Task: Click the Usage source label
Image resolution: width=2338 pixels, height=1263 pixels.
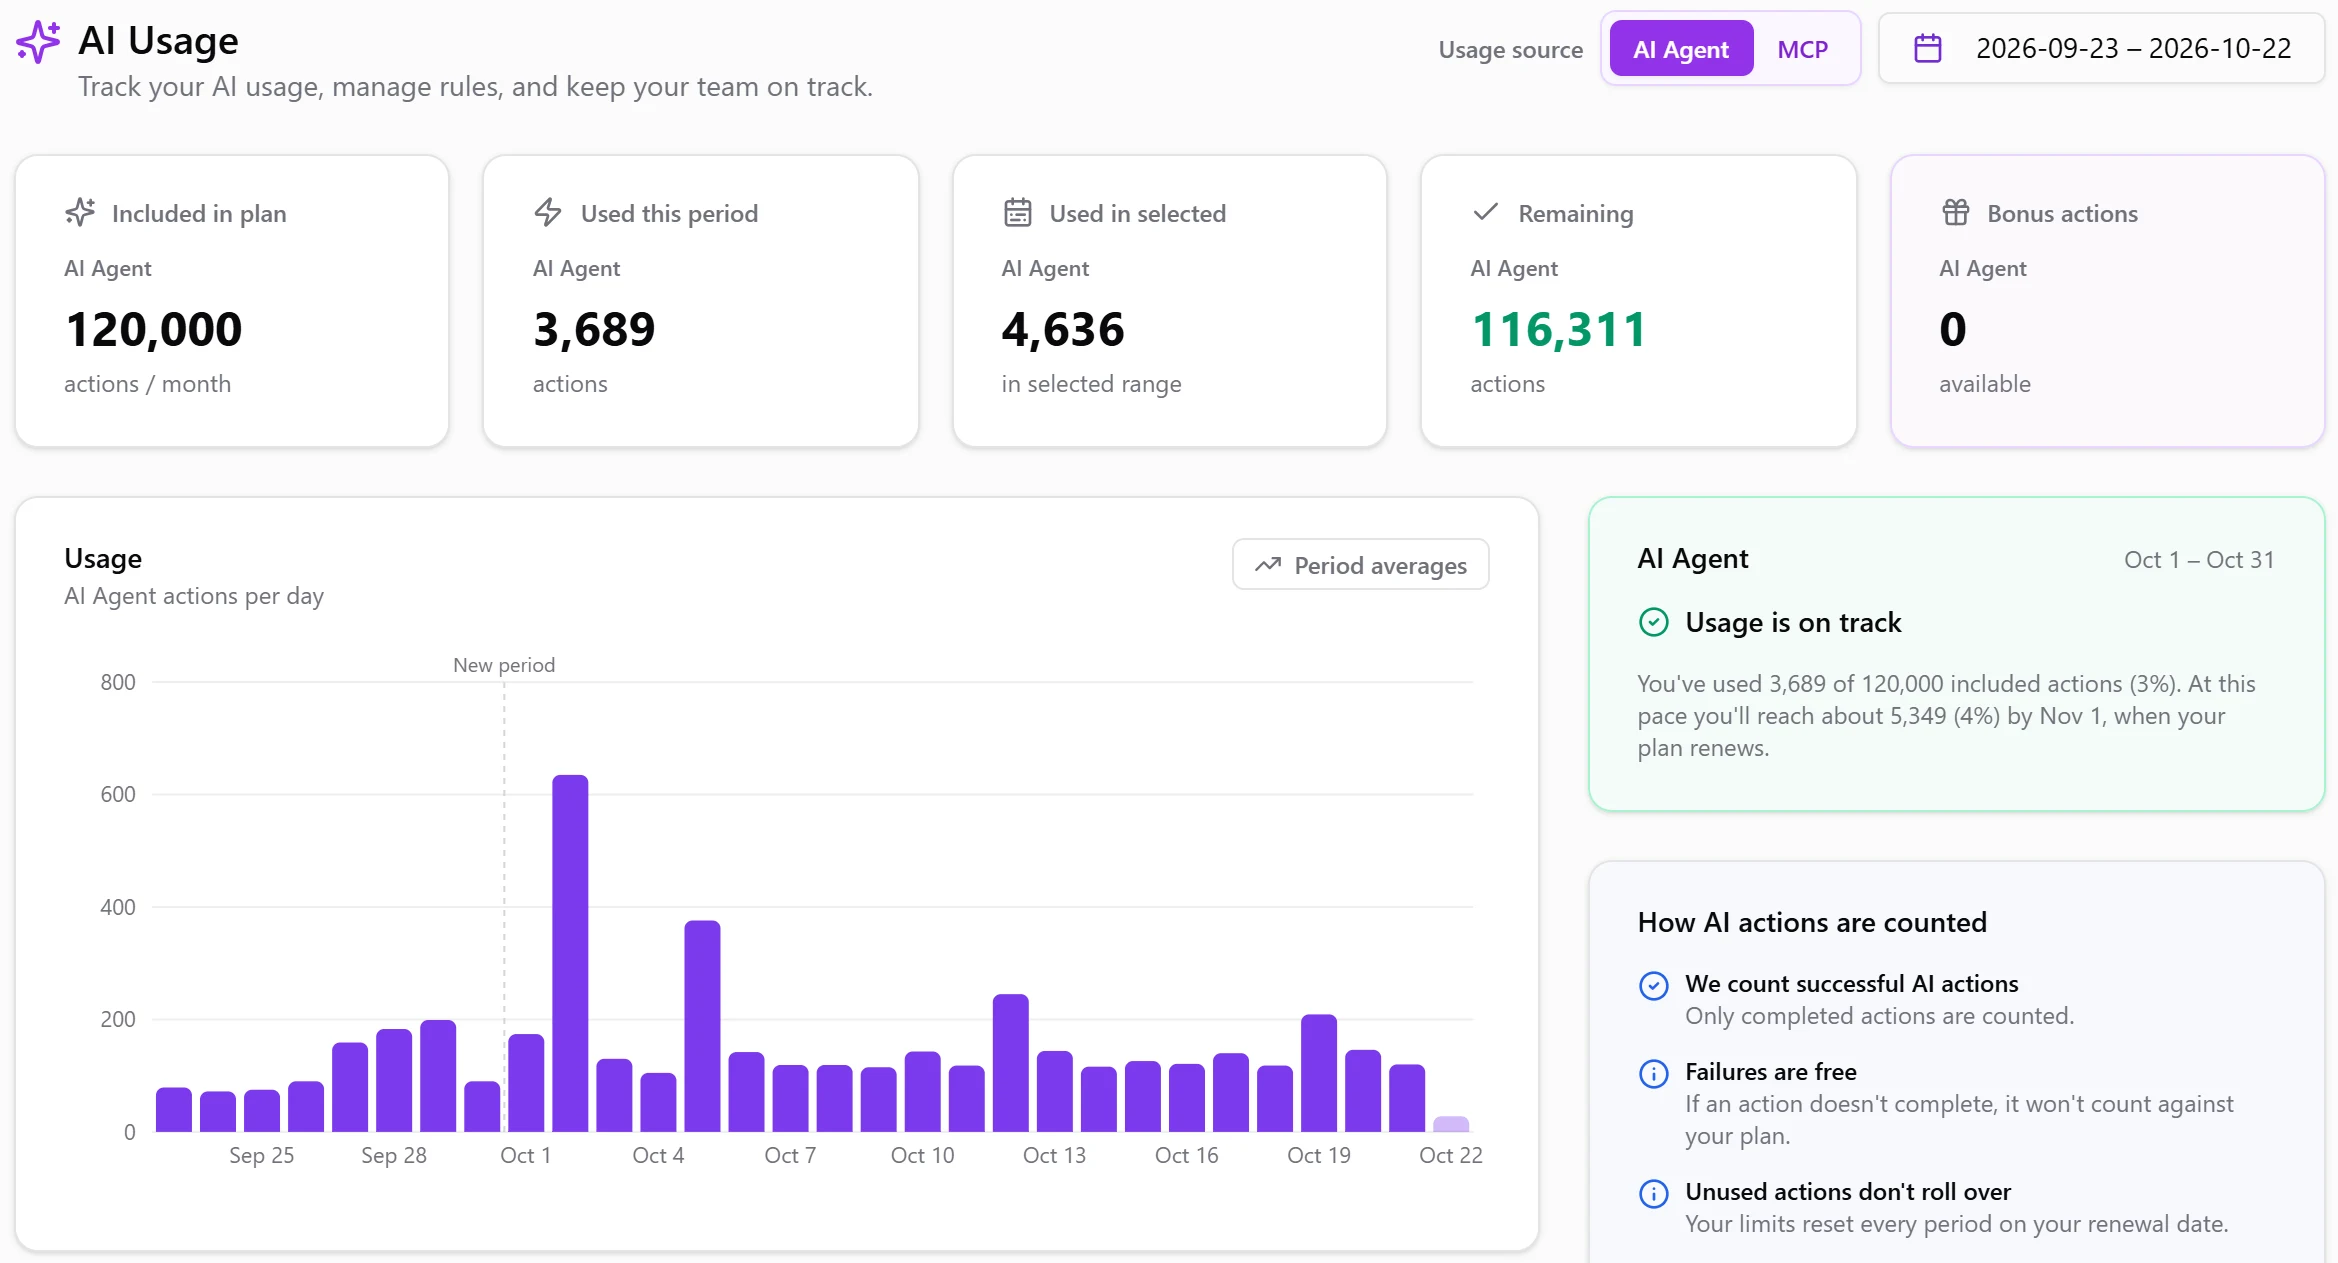Action: (x=1510, y=49)
